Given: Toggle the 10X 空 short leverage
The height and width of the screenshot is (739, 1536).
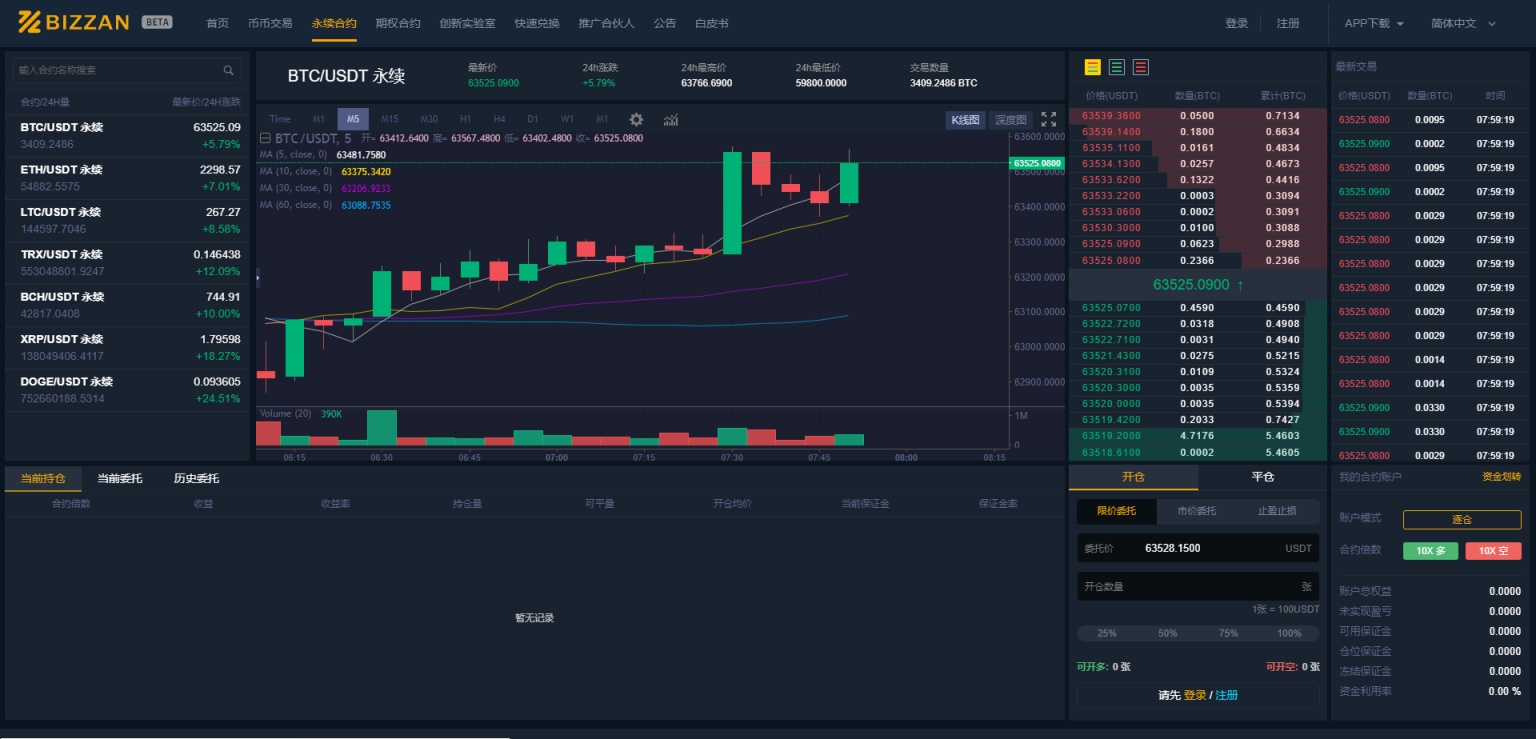Looking at the screenshot, I should (1493, 551).
